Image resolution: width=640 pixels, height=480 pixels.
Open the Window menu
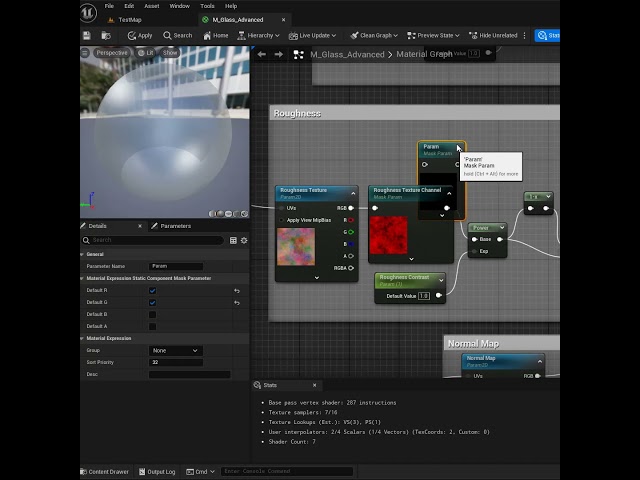[x=179, y=6]
